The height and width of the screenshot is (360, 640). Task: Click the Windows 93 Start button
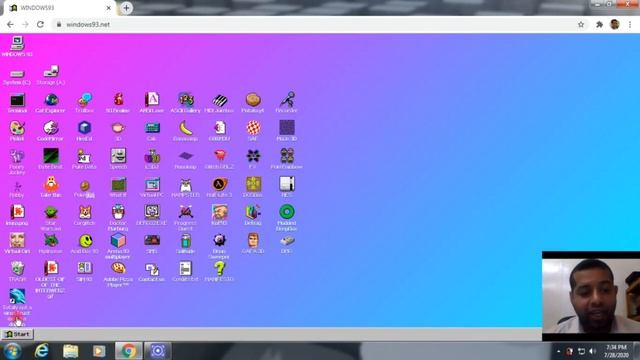tap(17, 334)
